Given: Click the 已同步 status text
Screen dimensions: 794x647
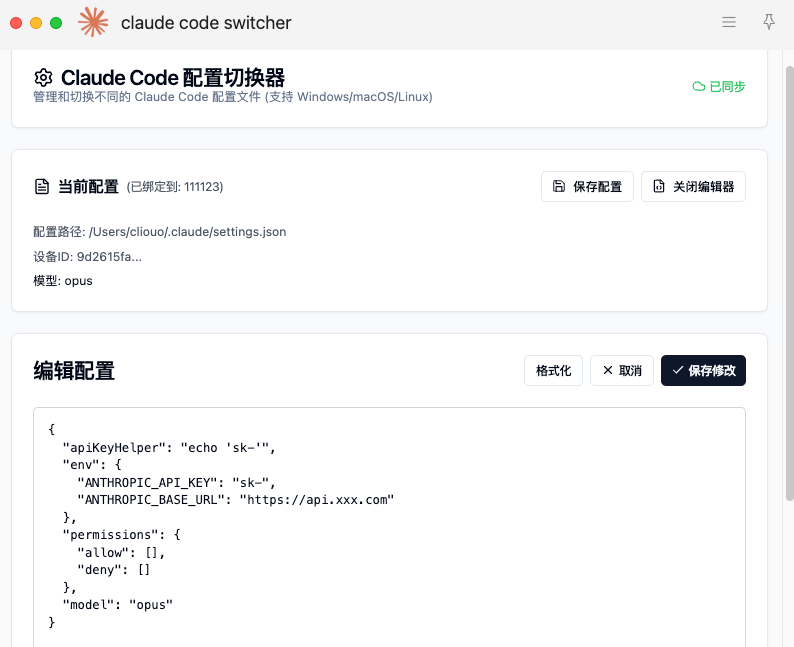Looking at the screenshot, I should coord(727,87).
